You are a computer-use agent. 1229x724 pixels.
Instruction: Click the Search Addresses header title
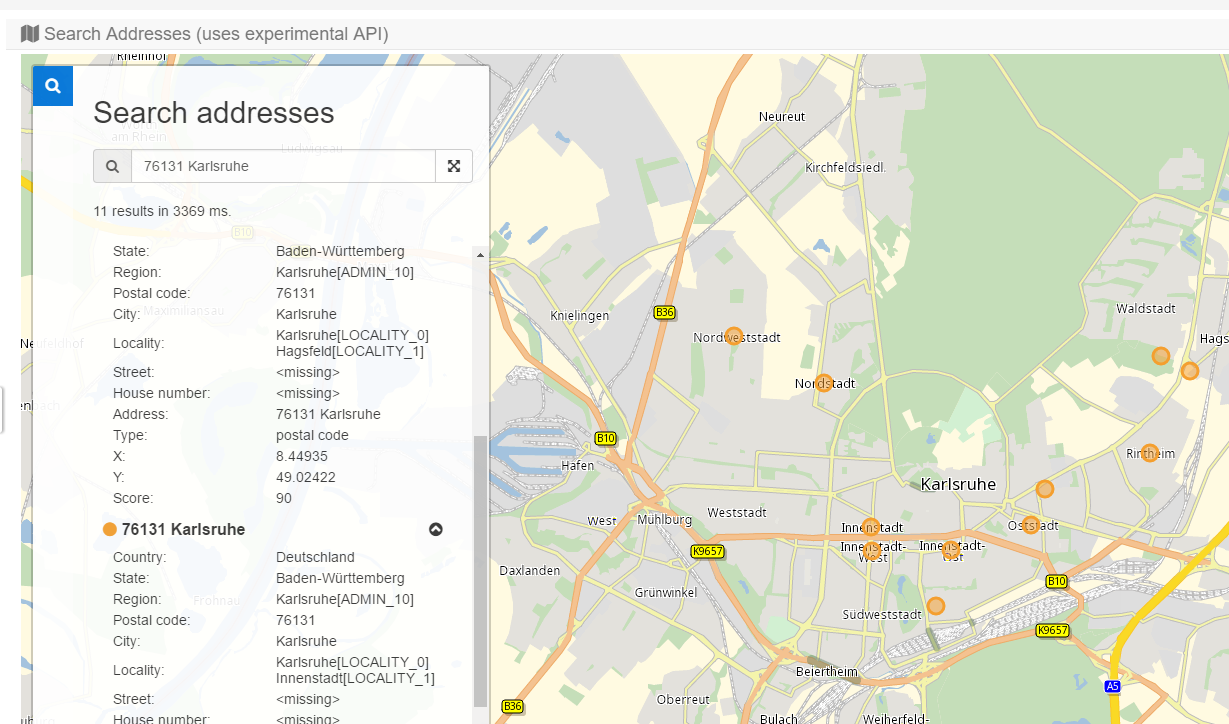click(x=216, y=34)
